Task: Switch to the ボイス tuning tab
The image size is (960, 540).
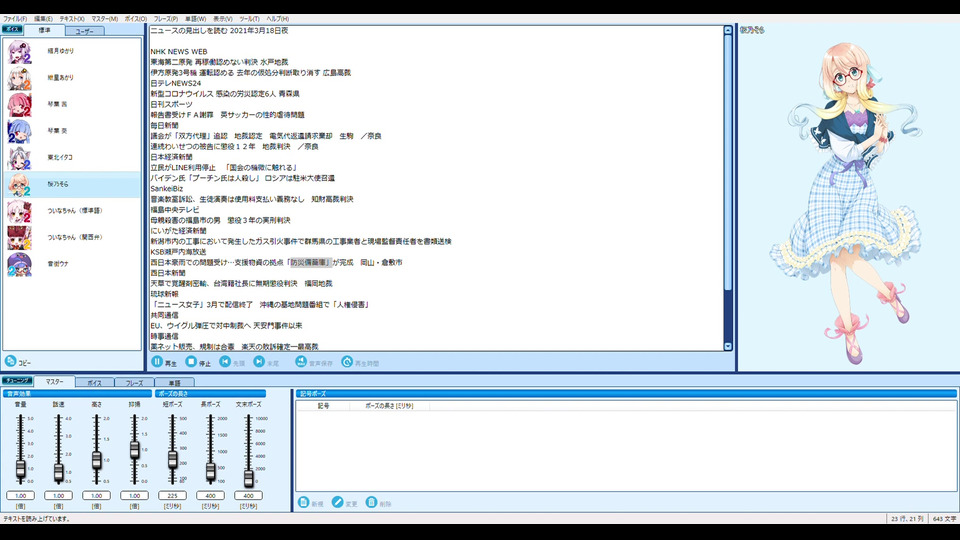Action: [x=94, y=383]
